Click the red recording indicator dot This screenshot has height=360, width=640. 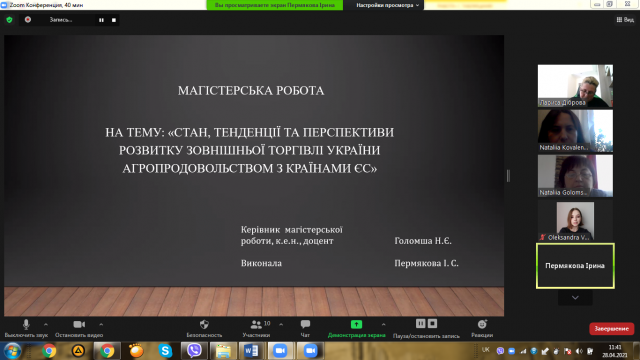(x=28, y=20)
